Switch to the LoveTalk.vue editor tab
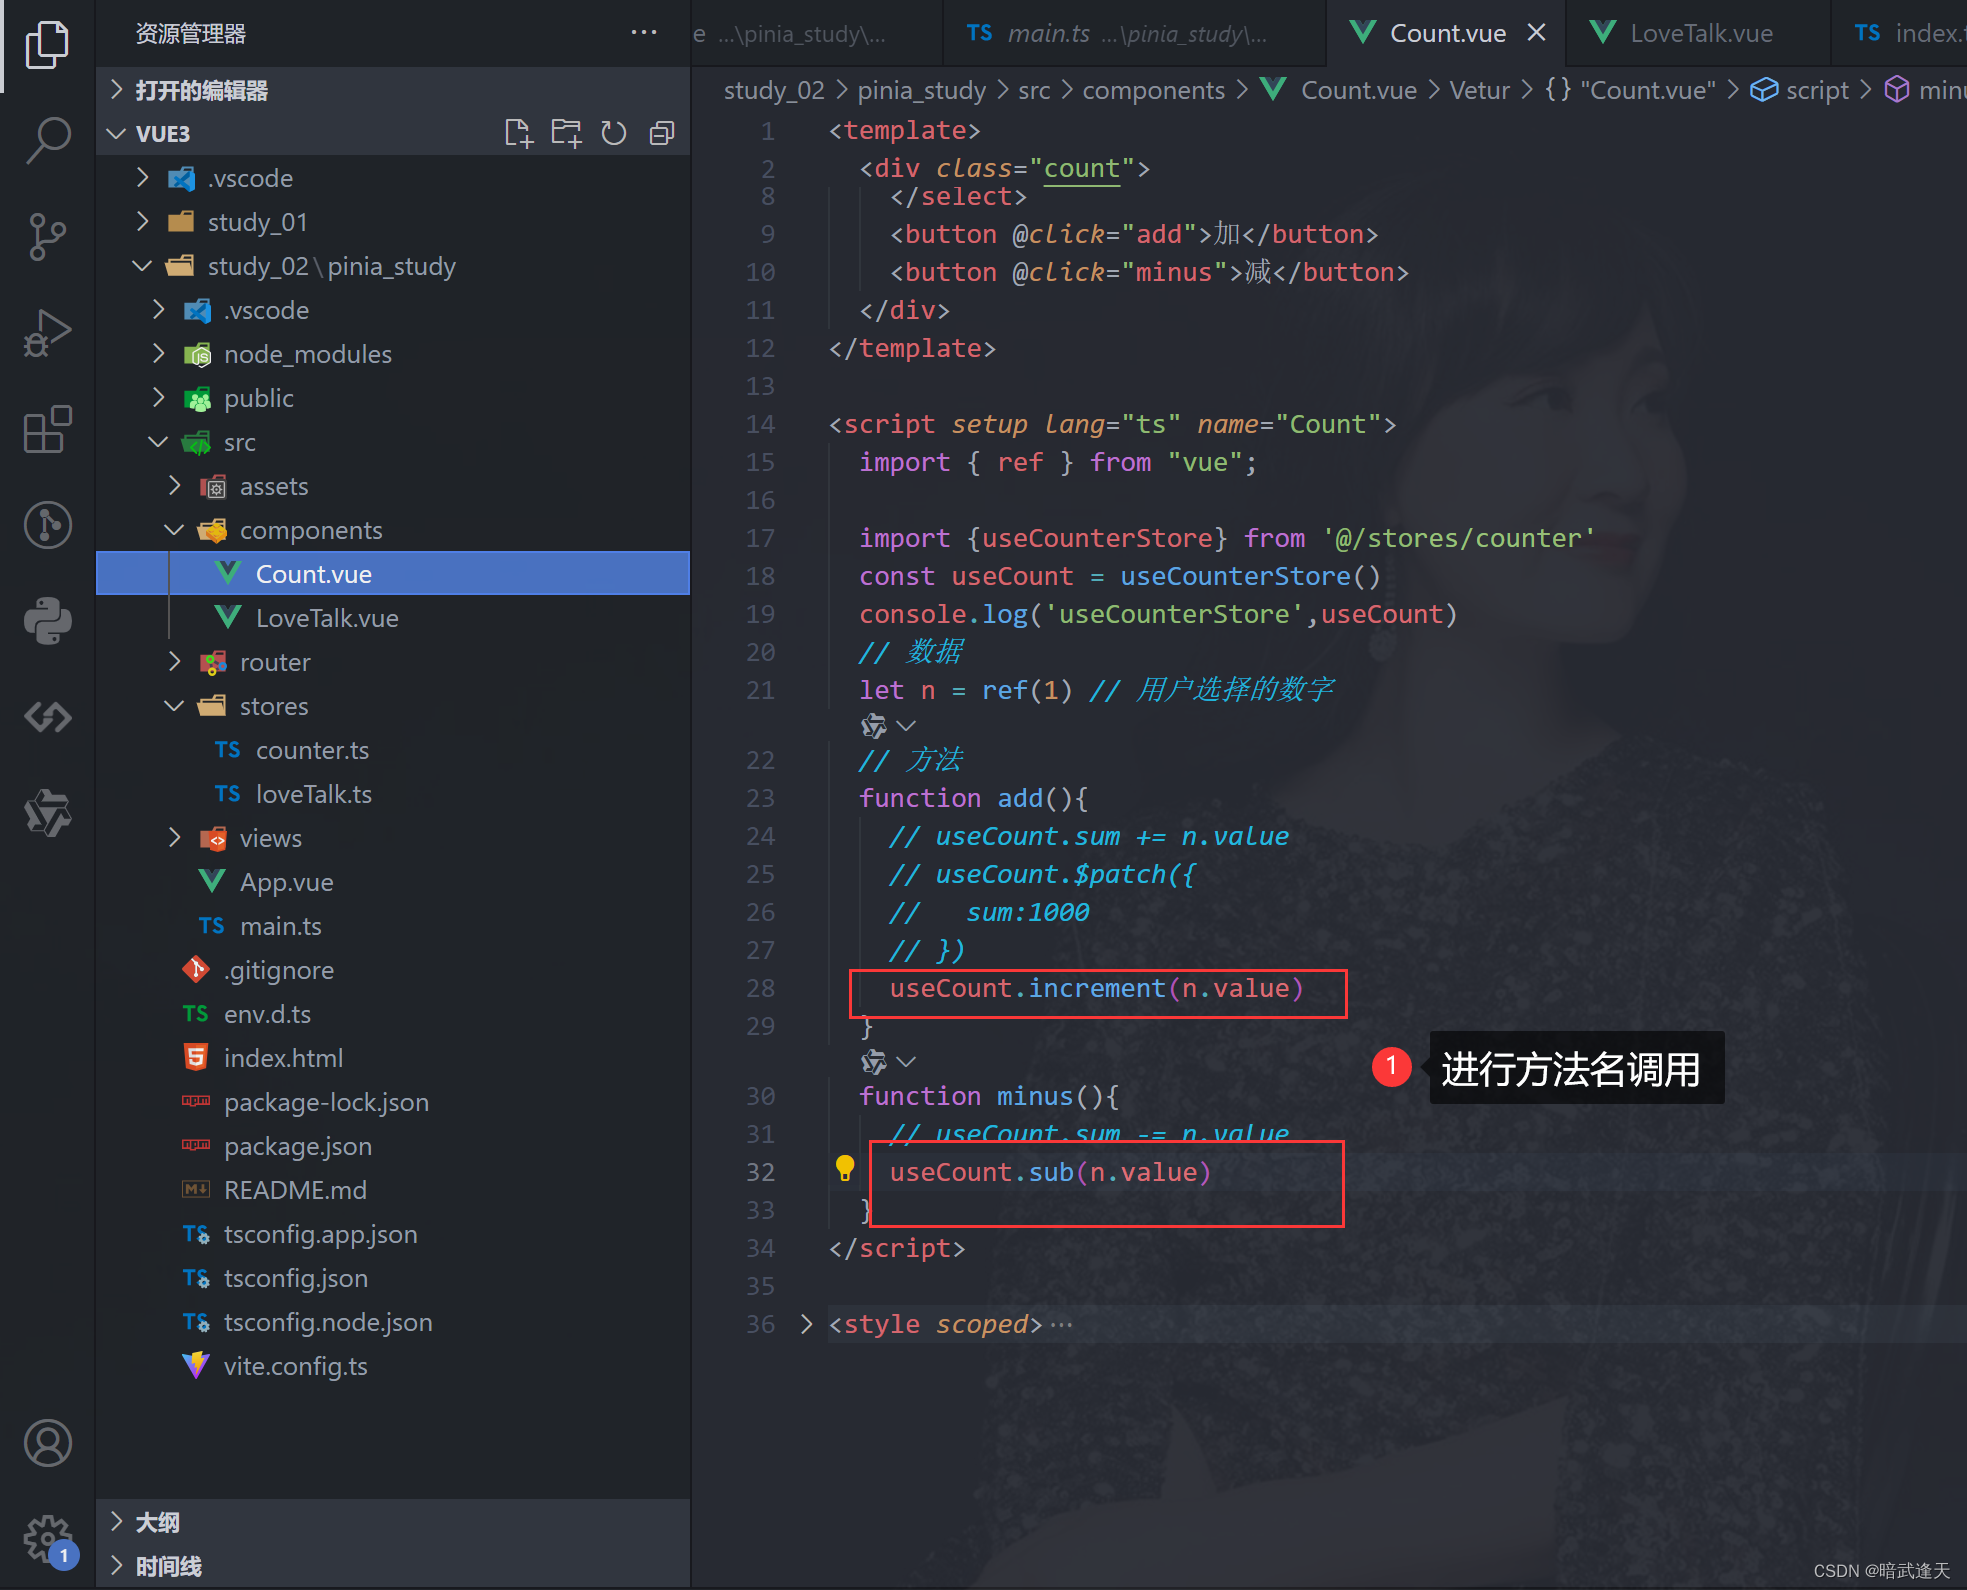Screen dimensions: 1967x1590 coord(1698,33)
